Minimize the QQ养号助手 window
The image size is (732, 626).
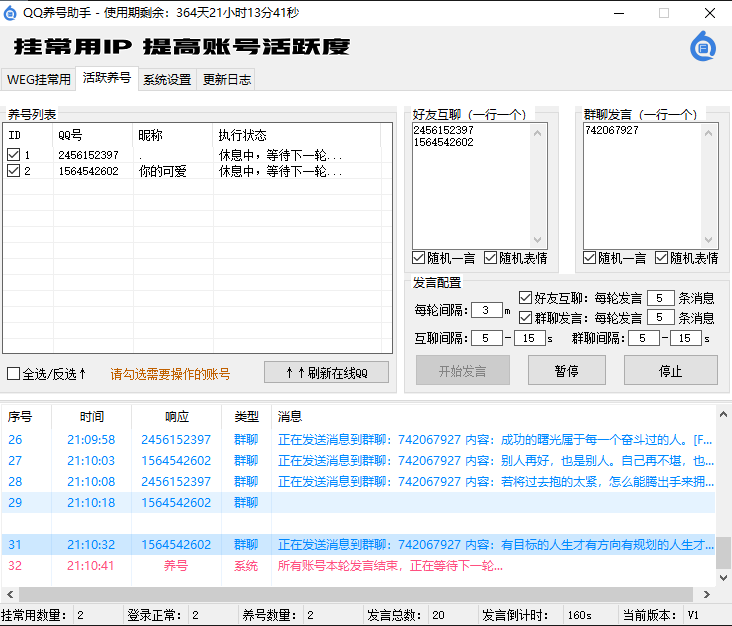tap(619, 13)
